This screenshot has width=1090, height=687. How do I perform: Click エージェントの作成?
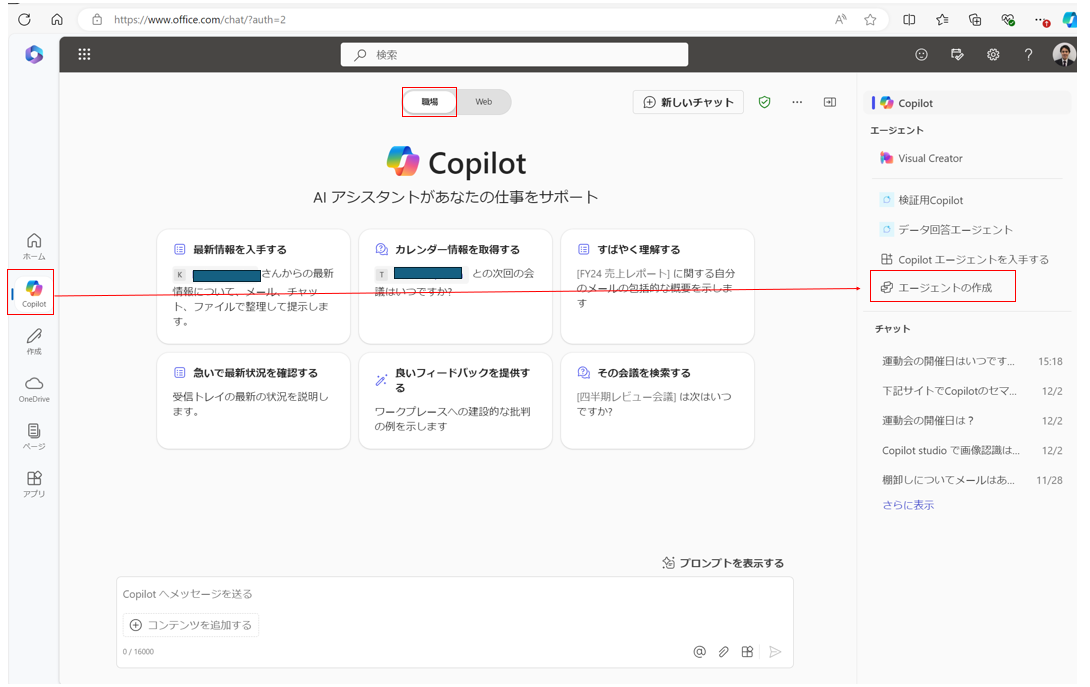(x=936, y=287)
